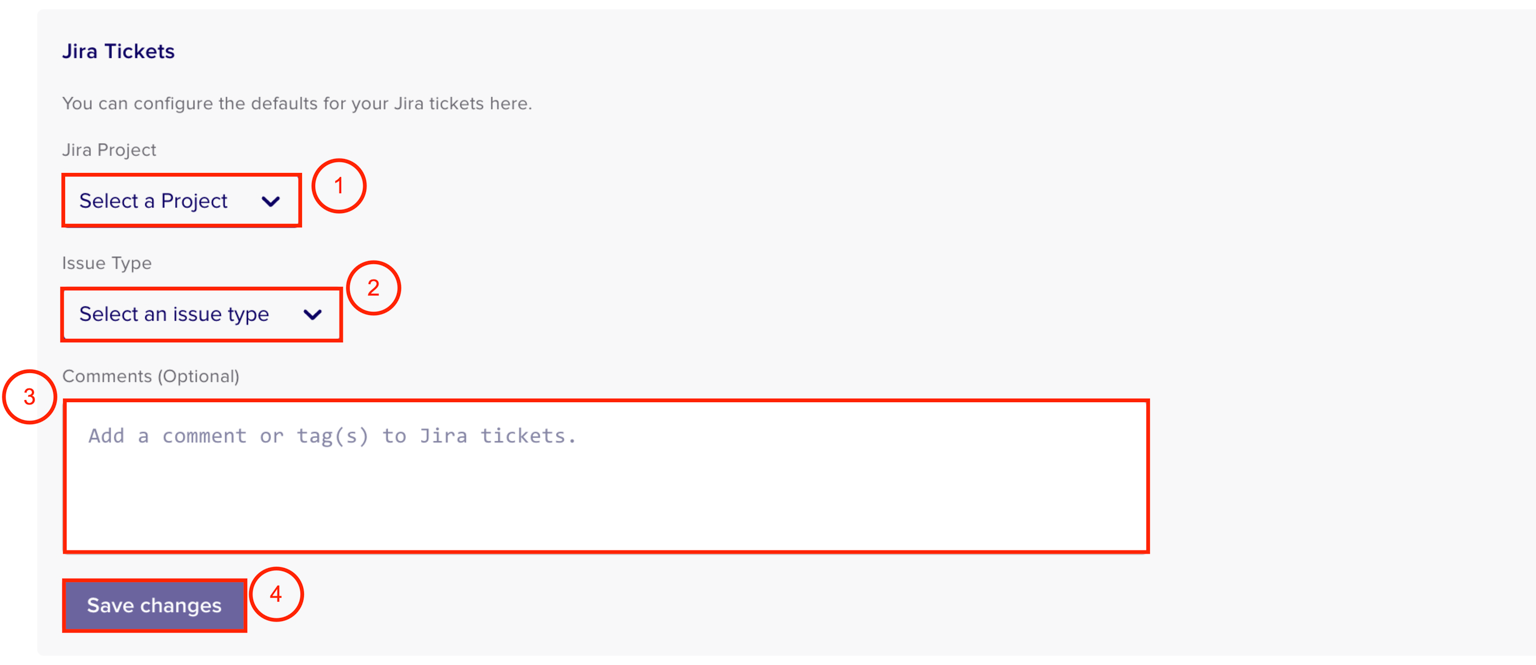Viewport: 1536px width, 665px height.
Task: Open the Select a Project dropdown
Action: [181, 201]
